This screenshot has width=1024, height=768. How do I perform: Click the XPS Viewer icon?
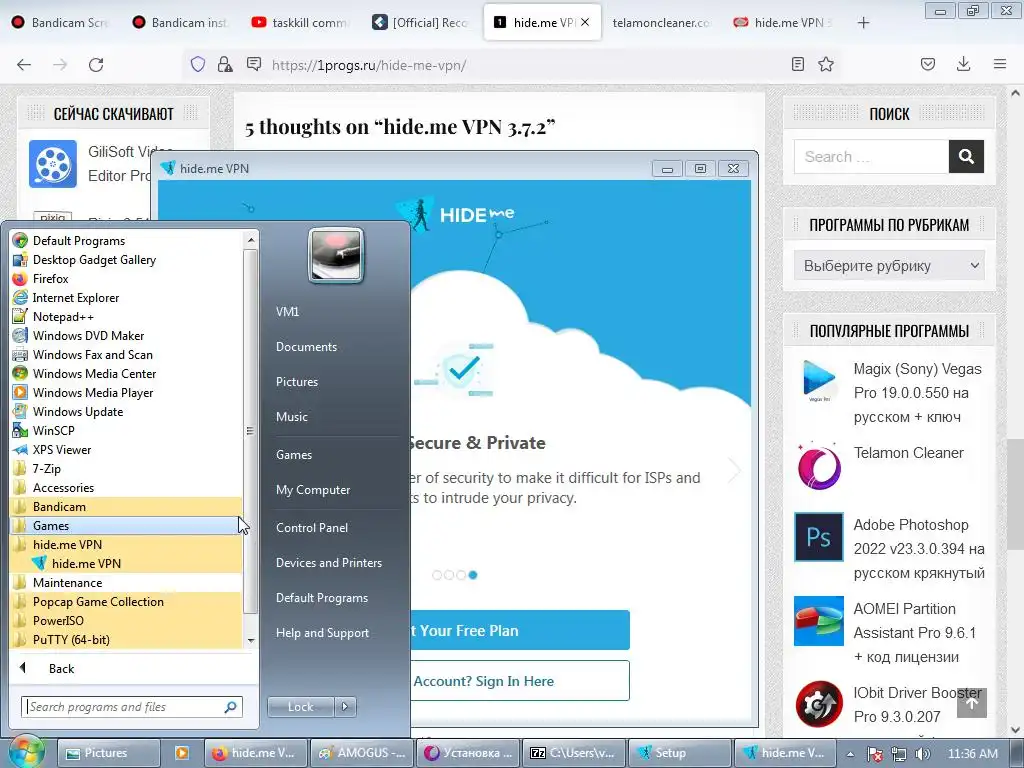click(x=20, y=449)
